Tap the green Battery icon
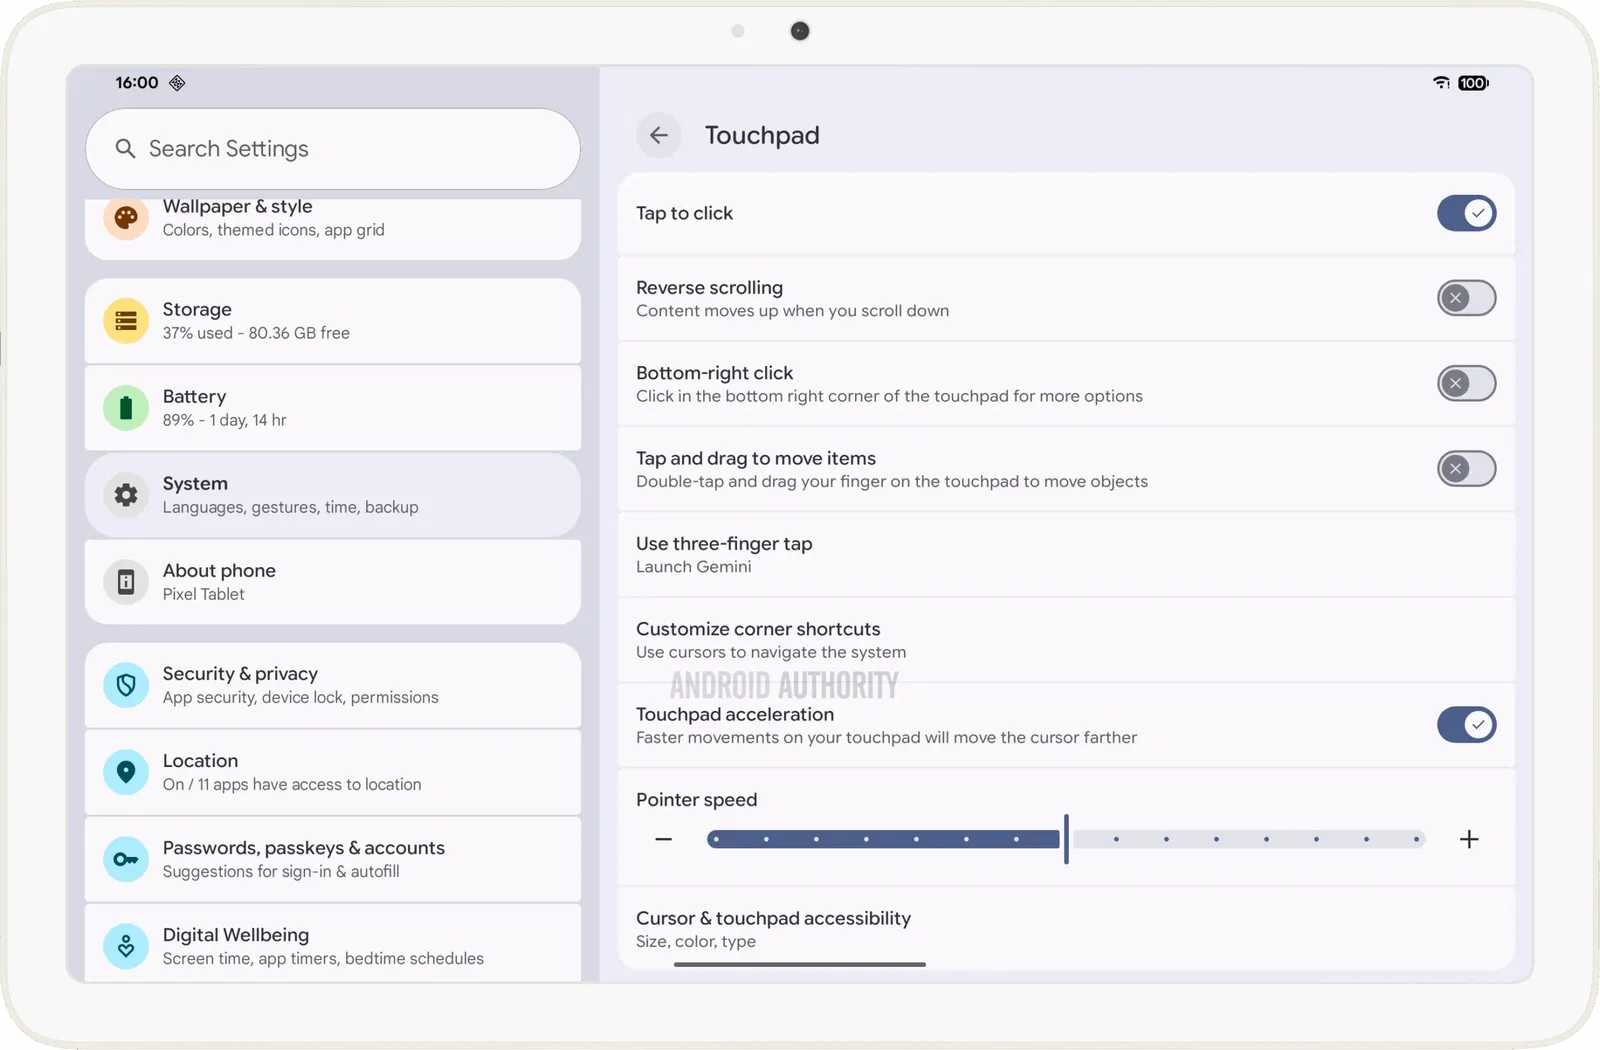This screenshot has height=1050, width=1600. tap(126, 408)
